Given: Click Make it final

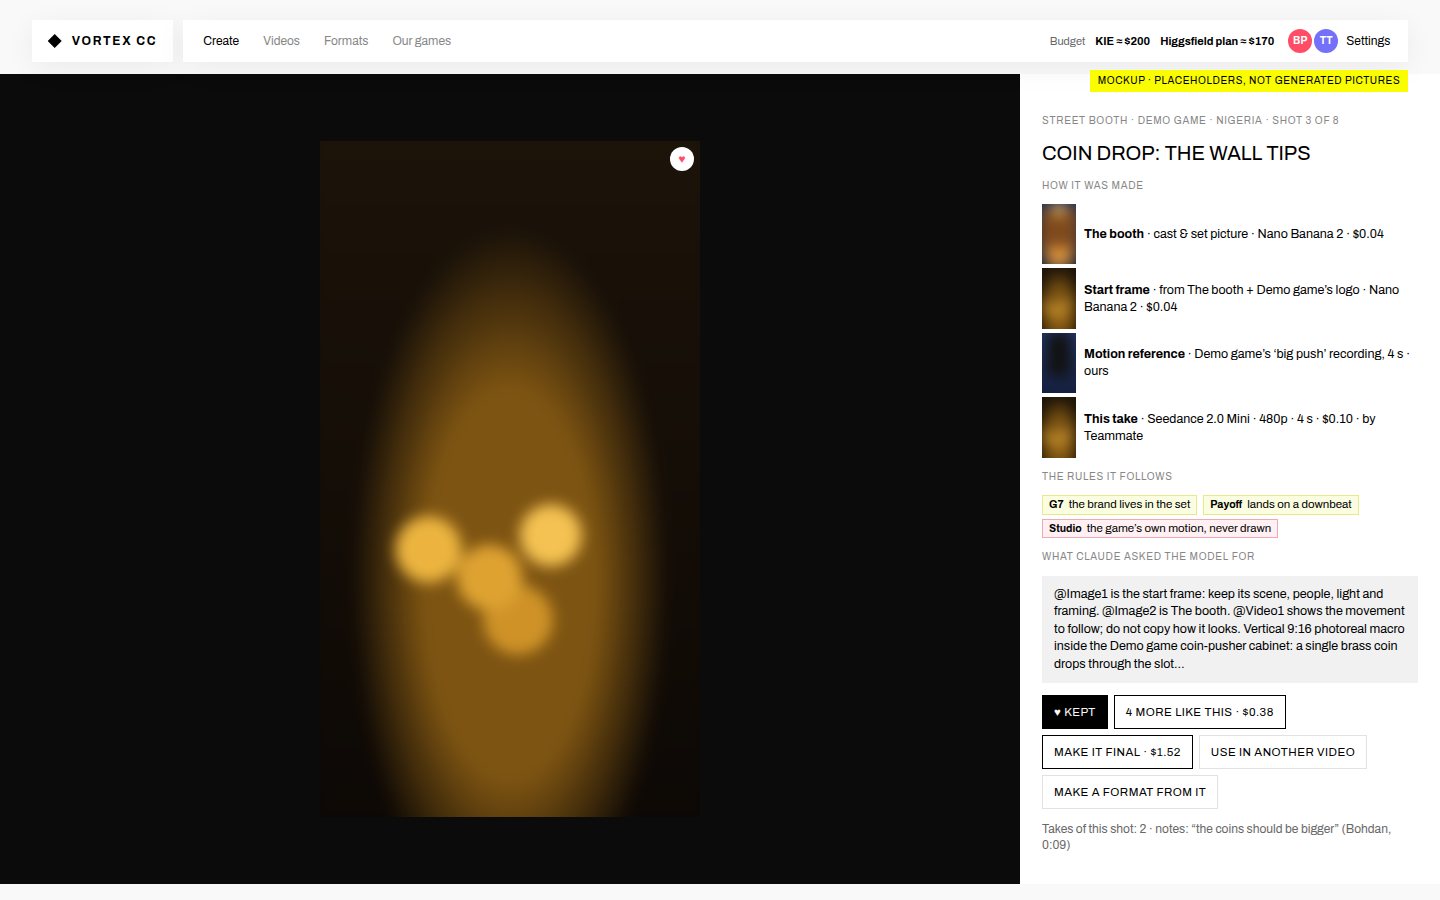Looking at the screenshot, I should [1117, 752].
